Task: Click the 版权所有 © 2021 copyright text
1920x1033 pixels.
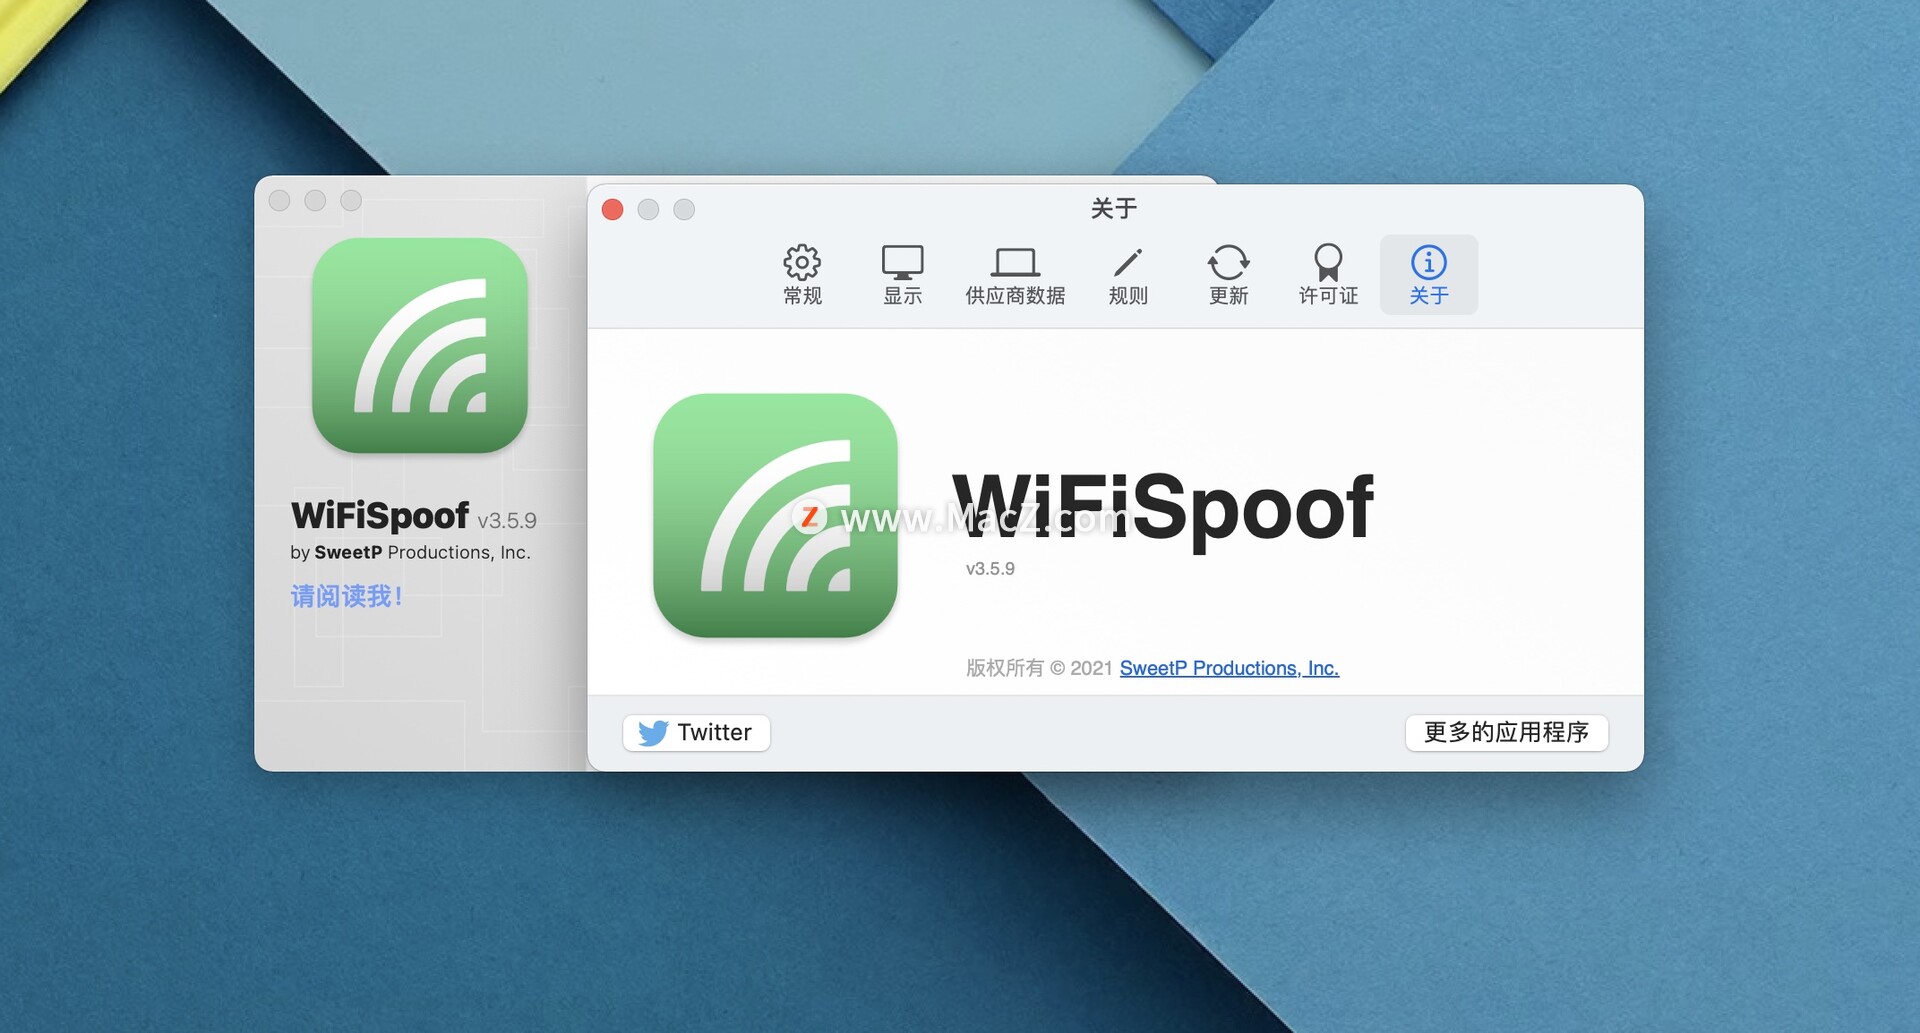Action: click(1039, 668)
